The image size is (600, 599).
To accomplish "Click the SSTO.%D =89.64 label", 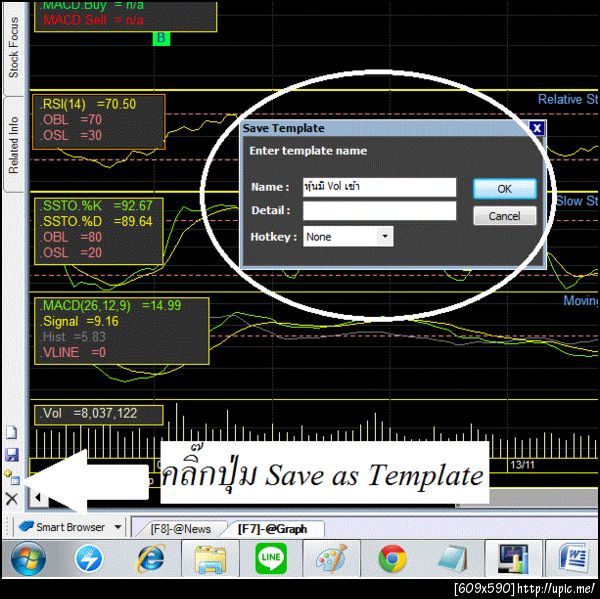I will [x=97, y=221].
